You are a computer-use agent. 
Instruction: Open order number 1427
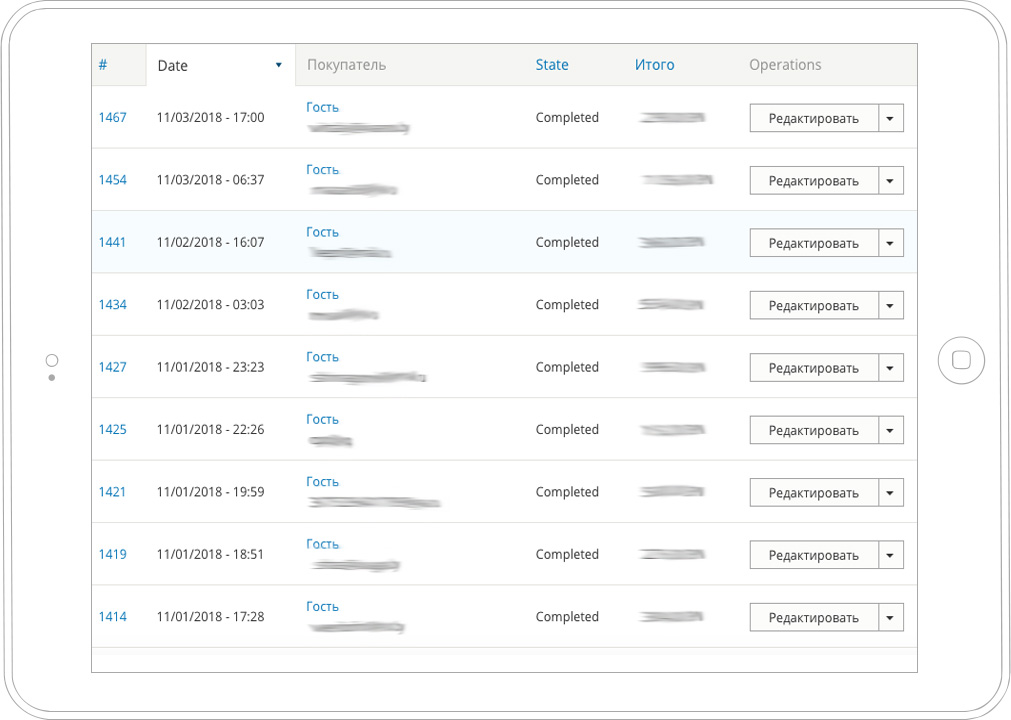pyautogui.click(x=112, y=367)
